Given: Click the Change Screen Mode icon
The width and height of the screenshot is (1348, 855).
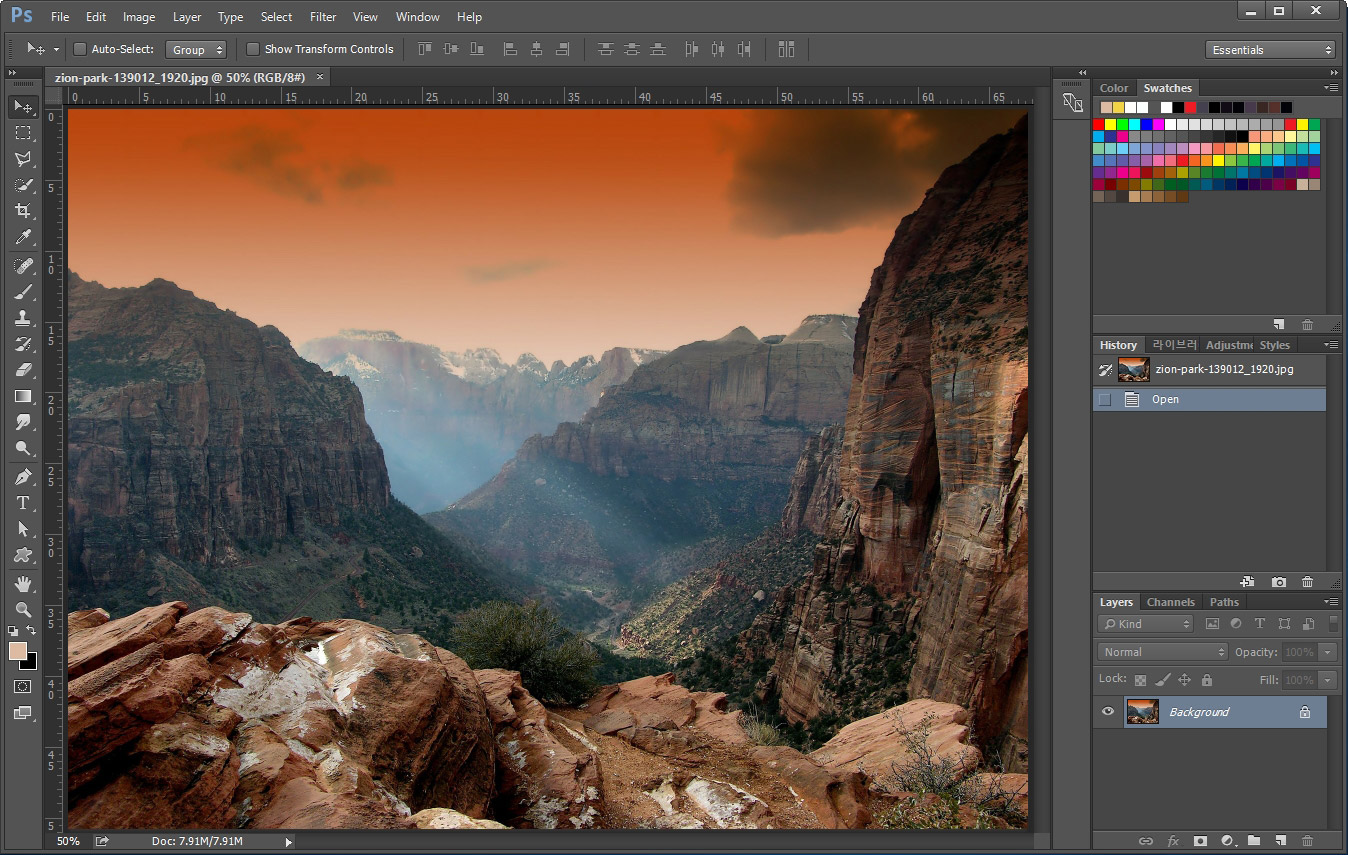Looking at the screenshot, I should tap(23, 713).
